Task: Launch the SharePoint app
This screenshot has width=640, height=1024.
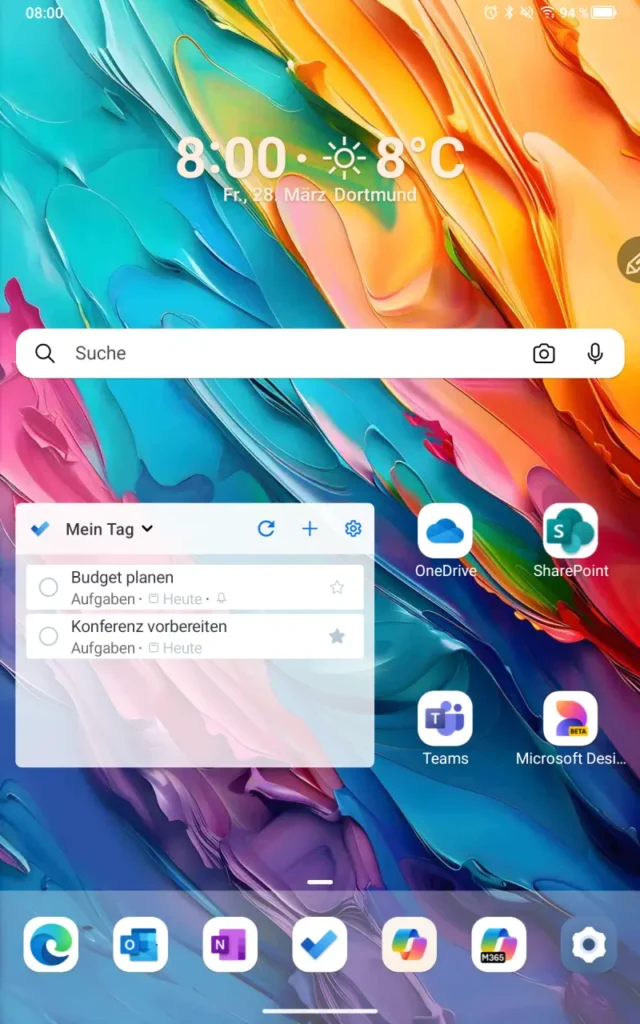Action: tap(570, 532)
